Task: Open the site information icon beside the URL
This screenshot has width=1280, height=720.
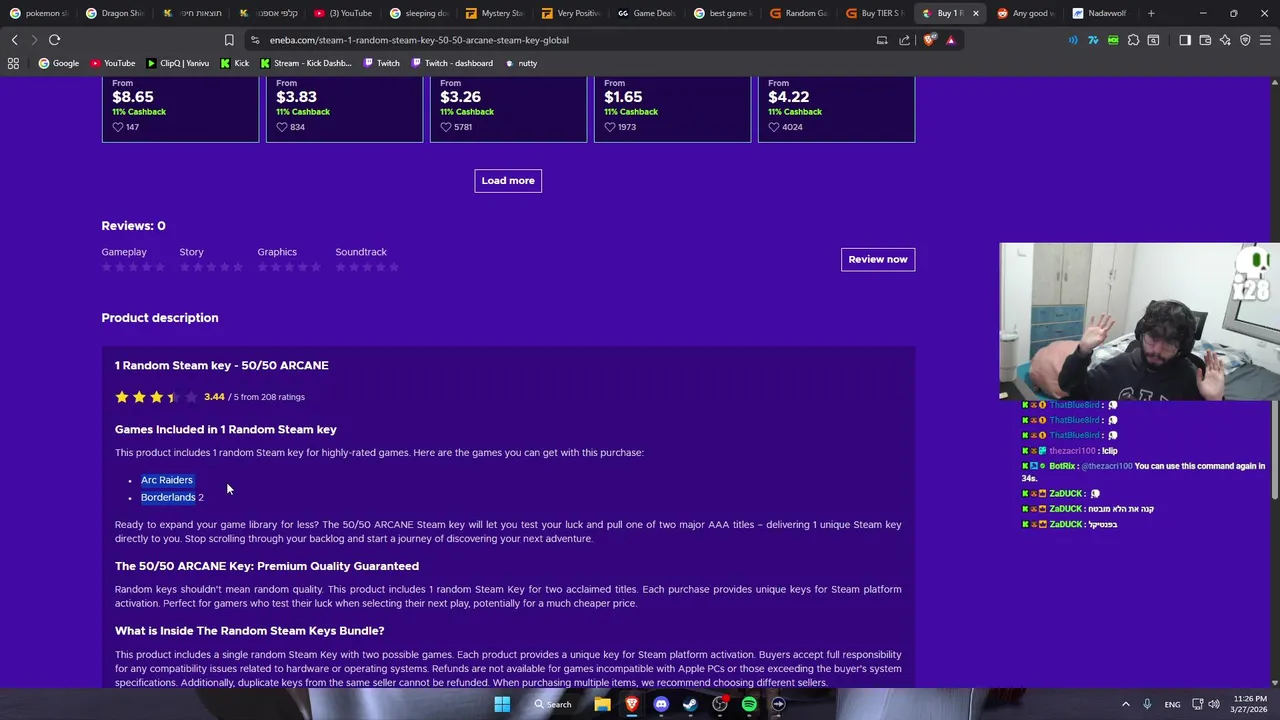Action: coord(255,40)
